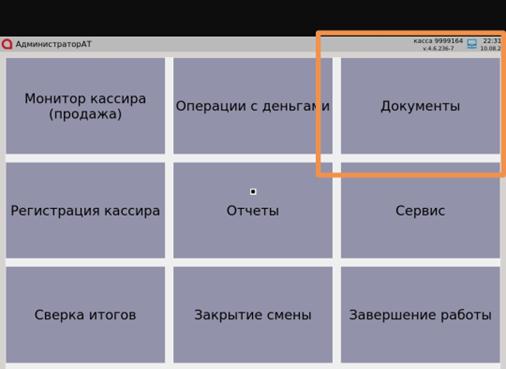The width and height of the screenshot is (506, 369).
Task: Click the red logo icon near АдминистраторАТ
Action: (x=7, y=44)
